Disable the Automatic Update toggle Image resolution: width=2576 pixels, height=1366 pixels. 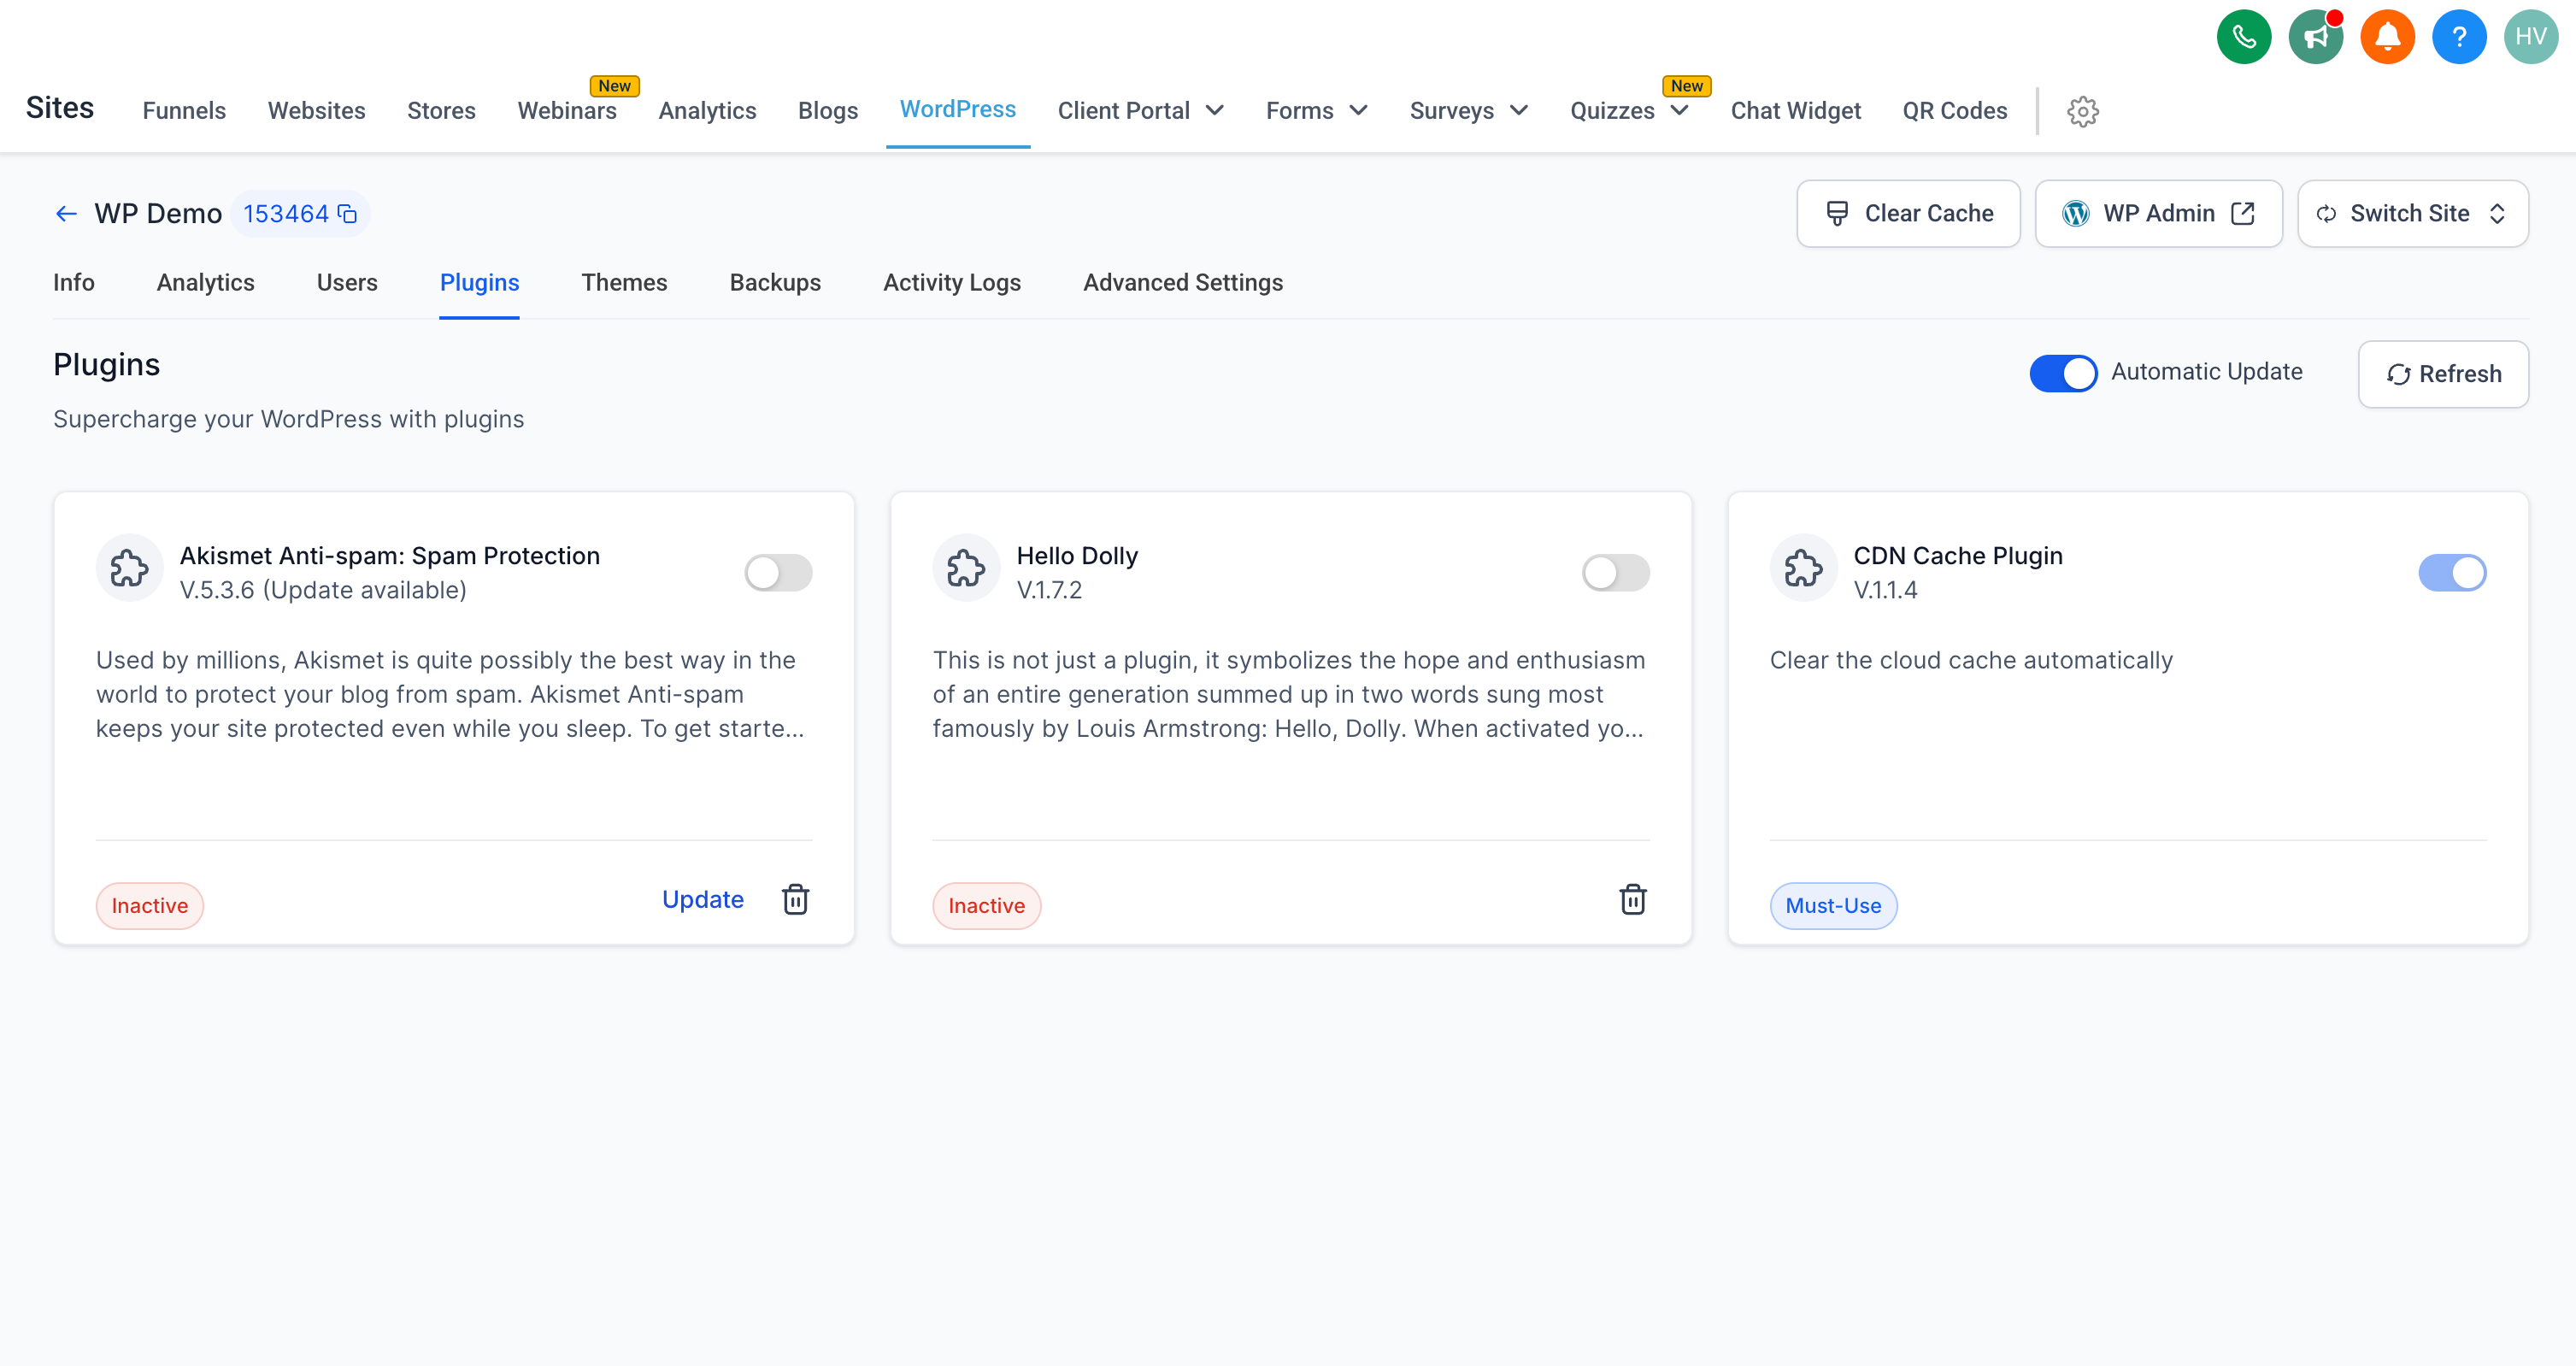pos(2062,373)
